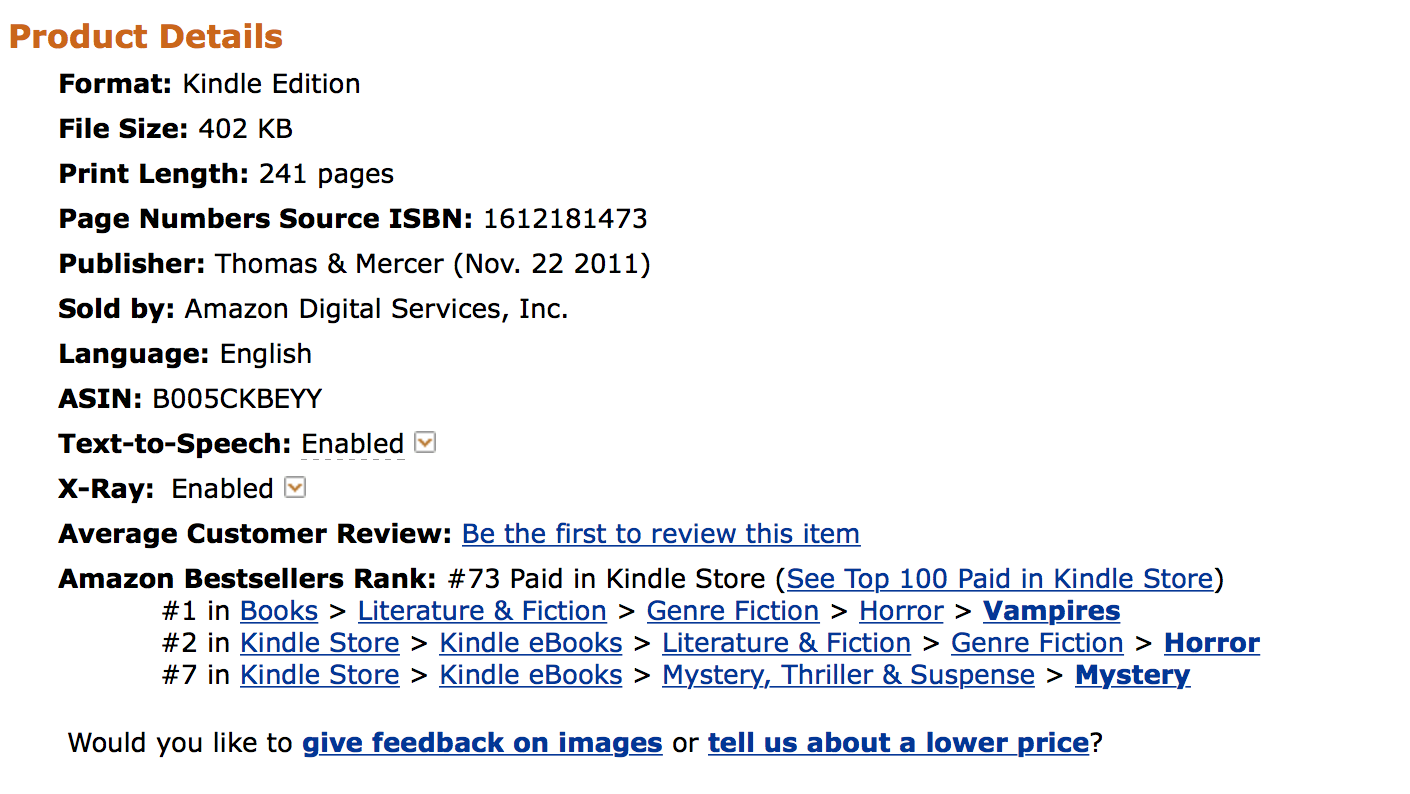The width and height of the screenshot is (1410, 794).
Task: Open Kindle eBooks in the #2 ranking row
Action: (531, 643)
